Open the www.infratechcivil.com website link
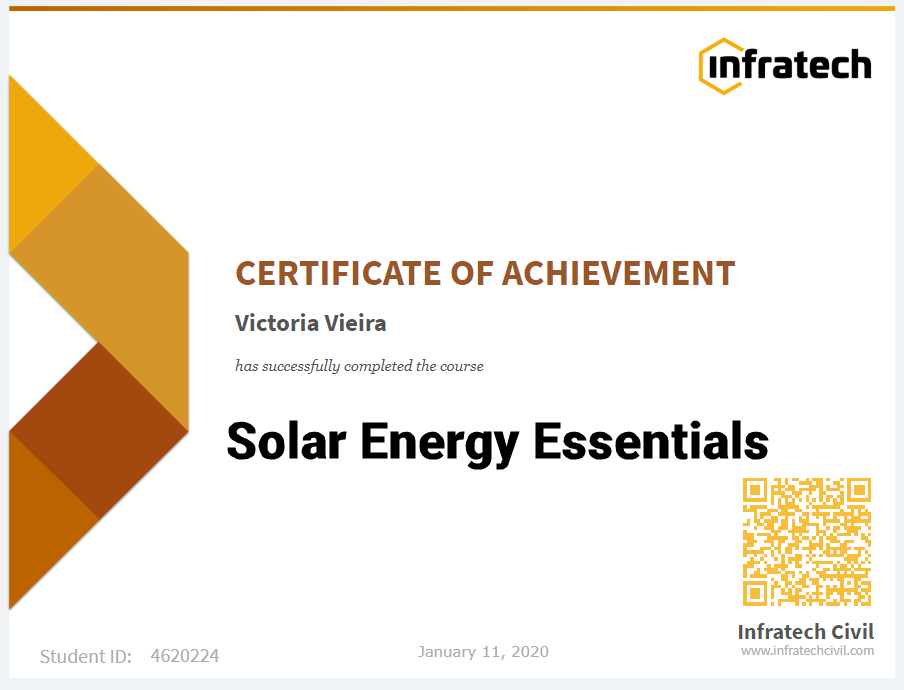 click(806, 649)
